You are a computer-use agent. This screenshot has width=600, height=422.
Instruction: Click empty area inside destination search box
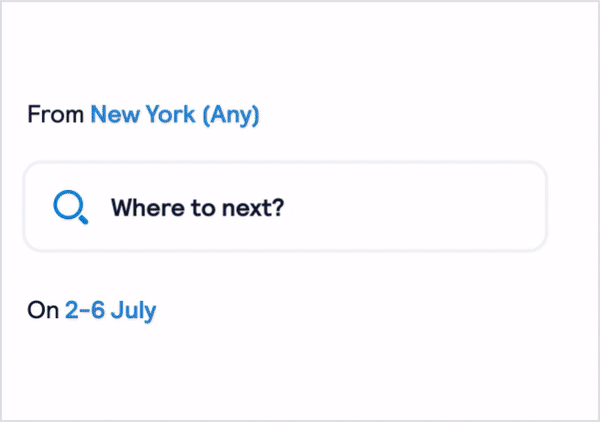click(x=413, y=207)
